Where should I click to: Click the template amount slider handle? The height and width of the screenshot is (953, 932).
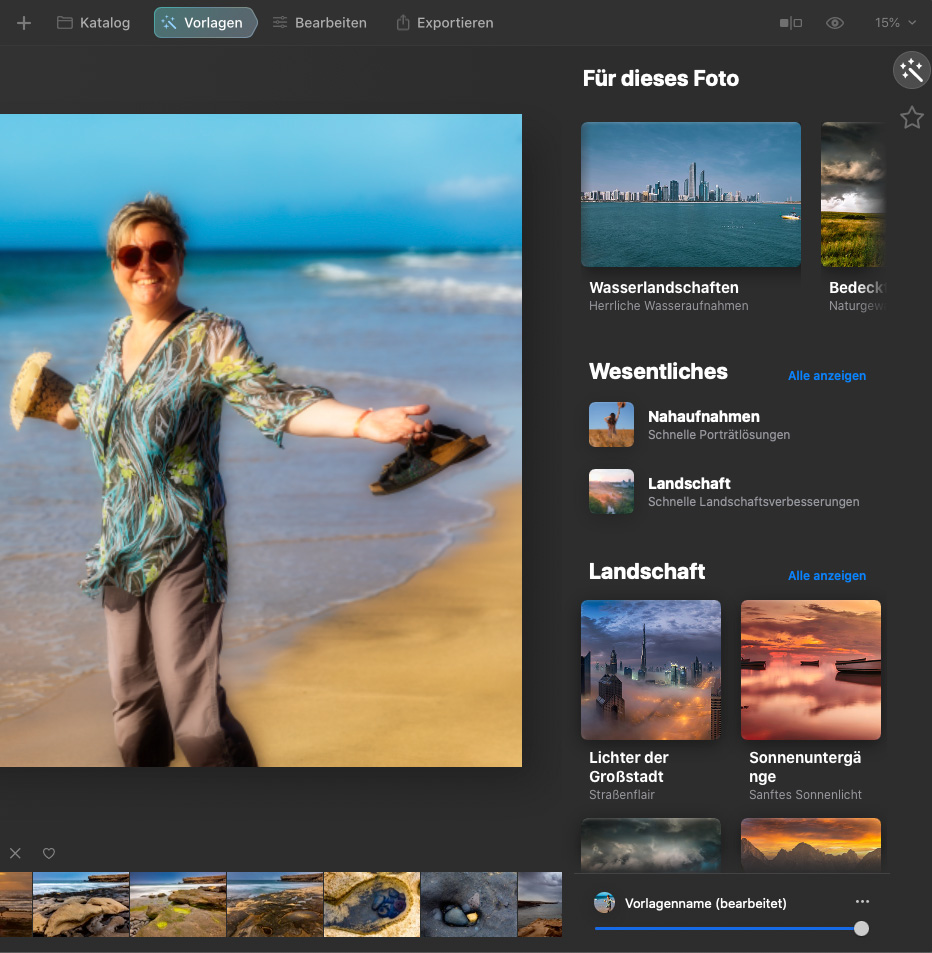[x=861, y=928]
